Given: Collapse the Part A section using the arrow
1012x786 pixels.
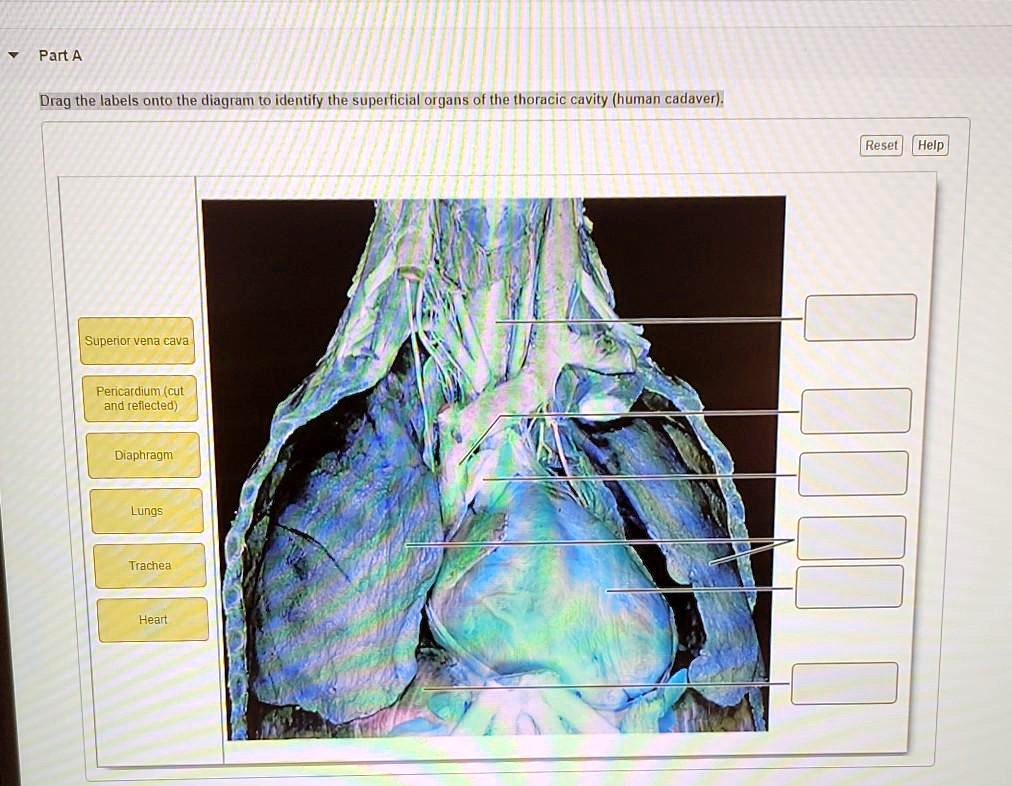Looking at the screenshot, I should pos(12,55).
